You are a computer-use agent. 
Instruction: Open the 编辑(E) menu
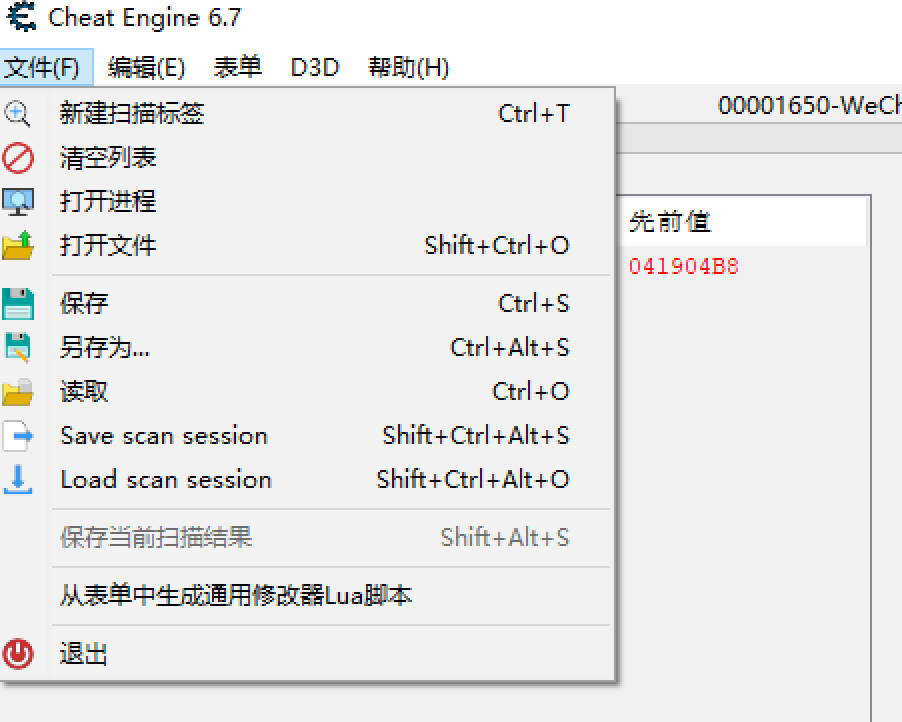point(146,67)
